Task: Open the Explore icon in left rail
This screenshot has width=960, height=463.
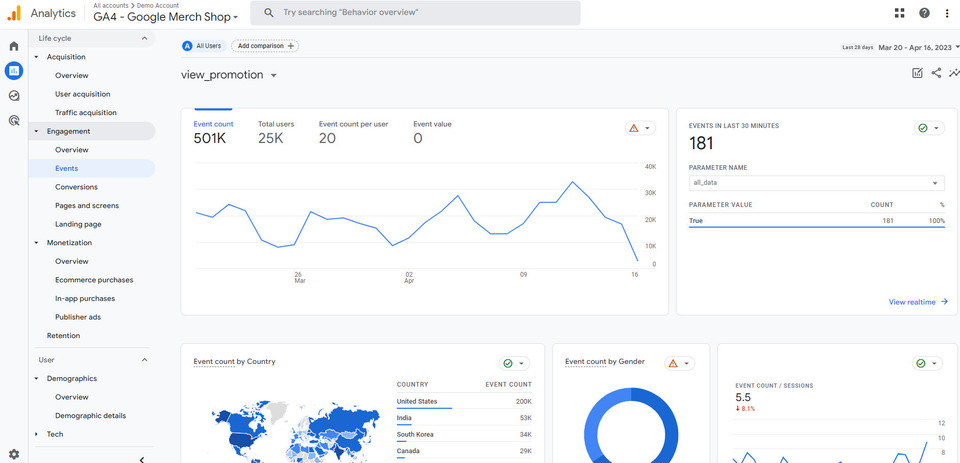Action: [x=14, y=96]
